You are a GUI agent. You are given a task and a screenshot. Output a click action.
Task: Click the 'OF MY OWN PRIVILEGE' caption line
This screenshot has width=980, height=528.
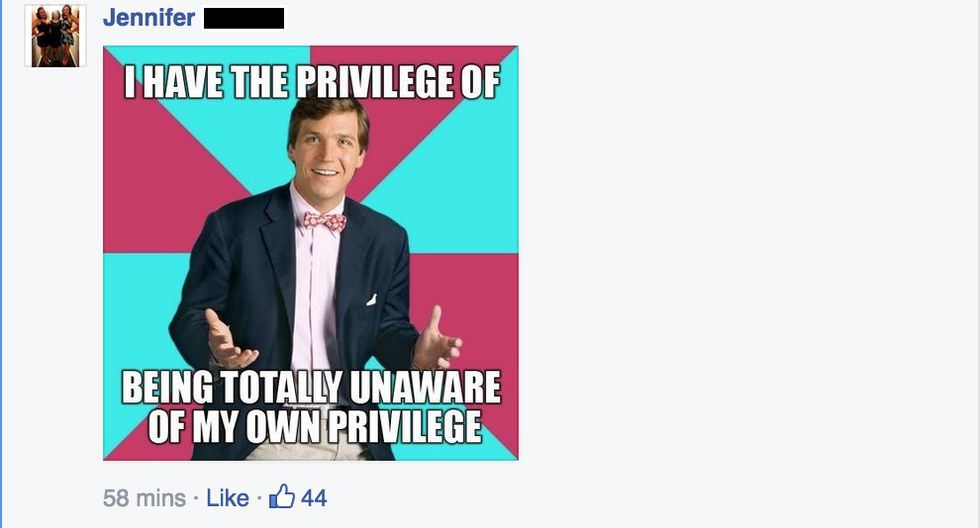[315, 427]
